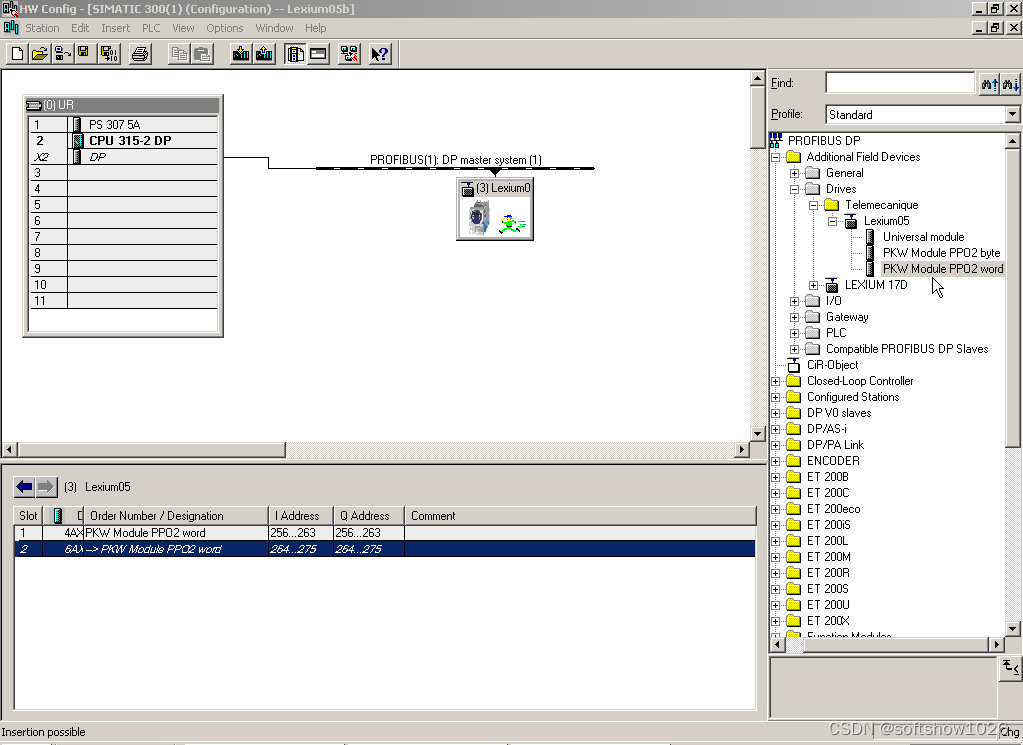This screenshot has height=745, width=1023.
Task: Expand the Gateway folder
Action: tap(795, 317)
